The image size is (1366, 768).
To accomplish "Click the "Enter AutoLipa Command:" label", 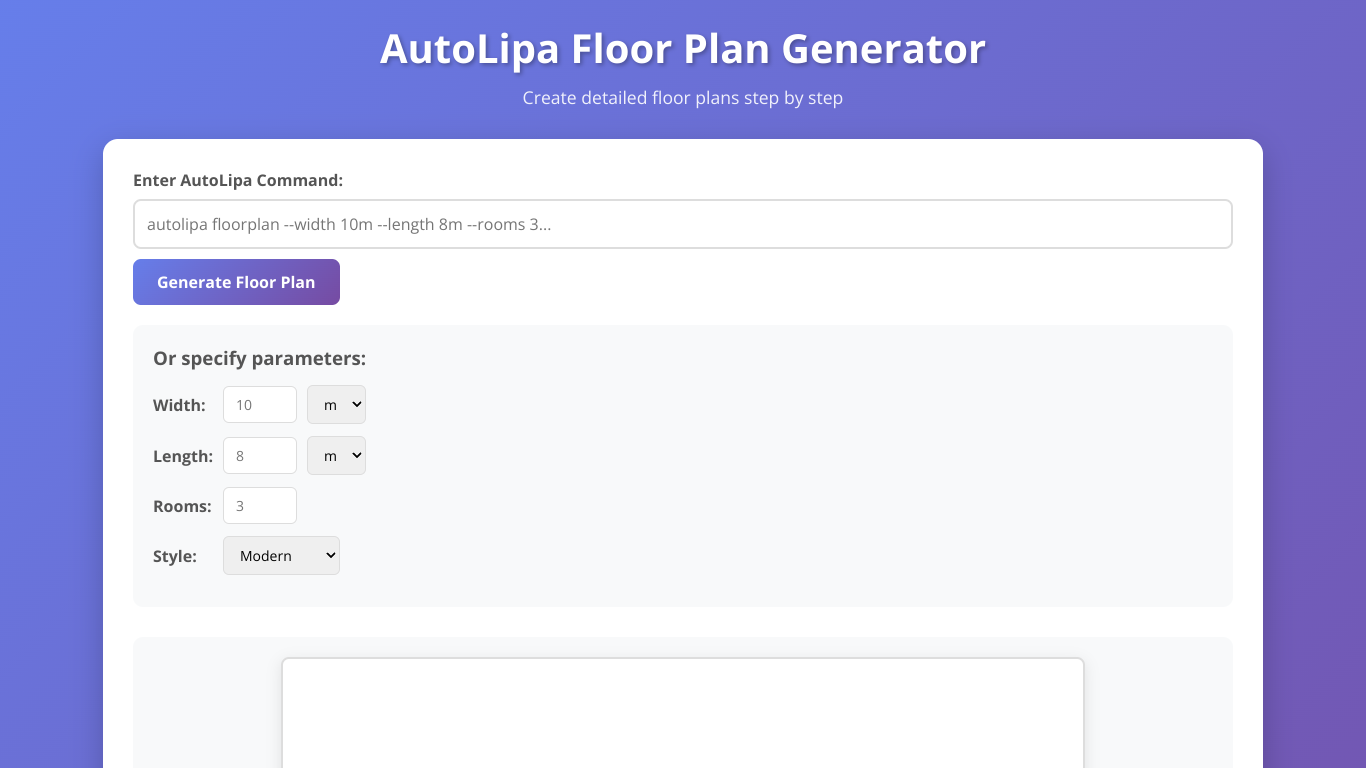I will (238, 181).
